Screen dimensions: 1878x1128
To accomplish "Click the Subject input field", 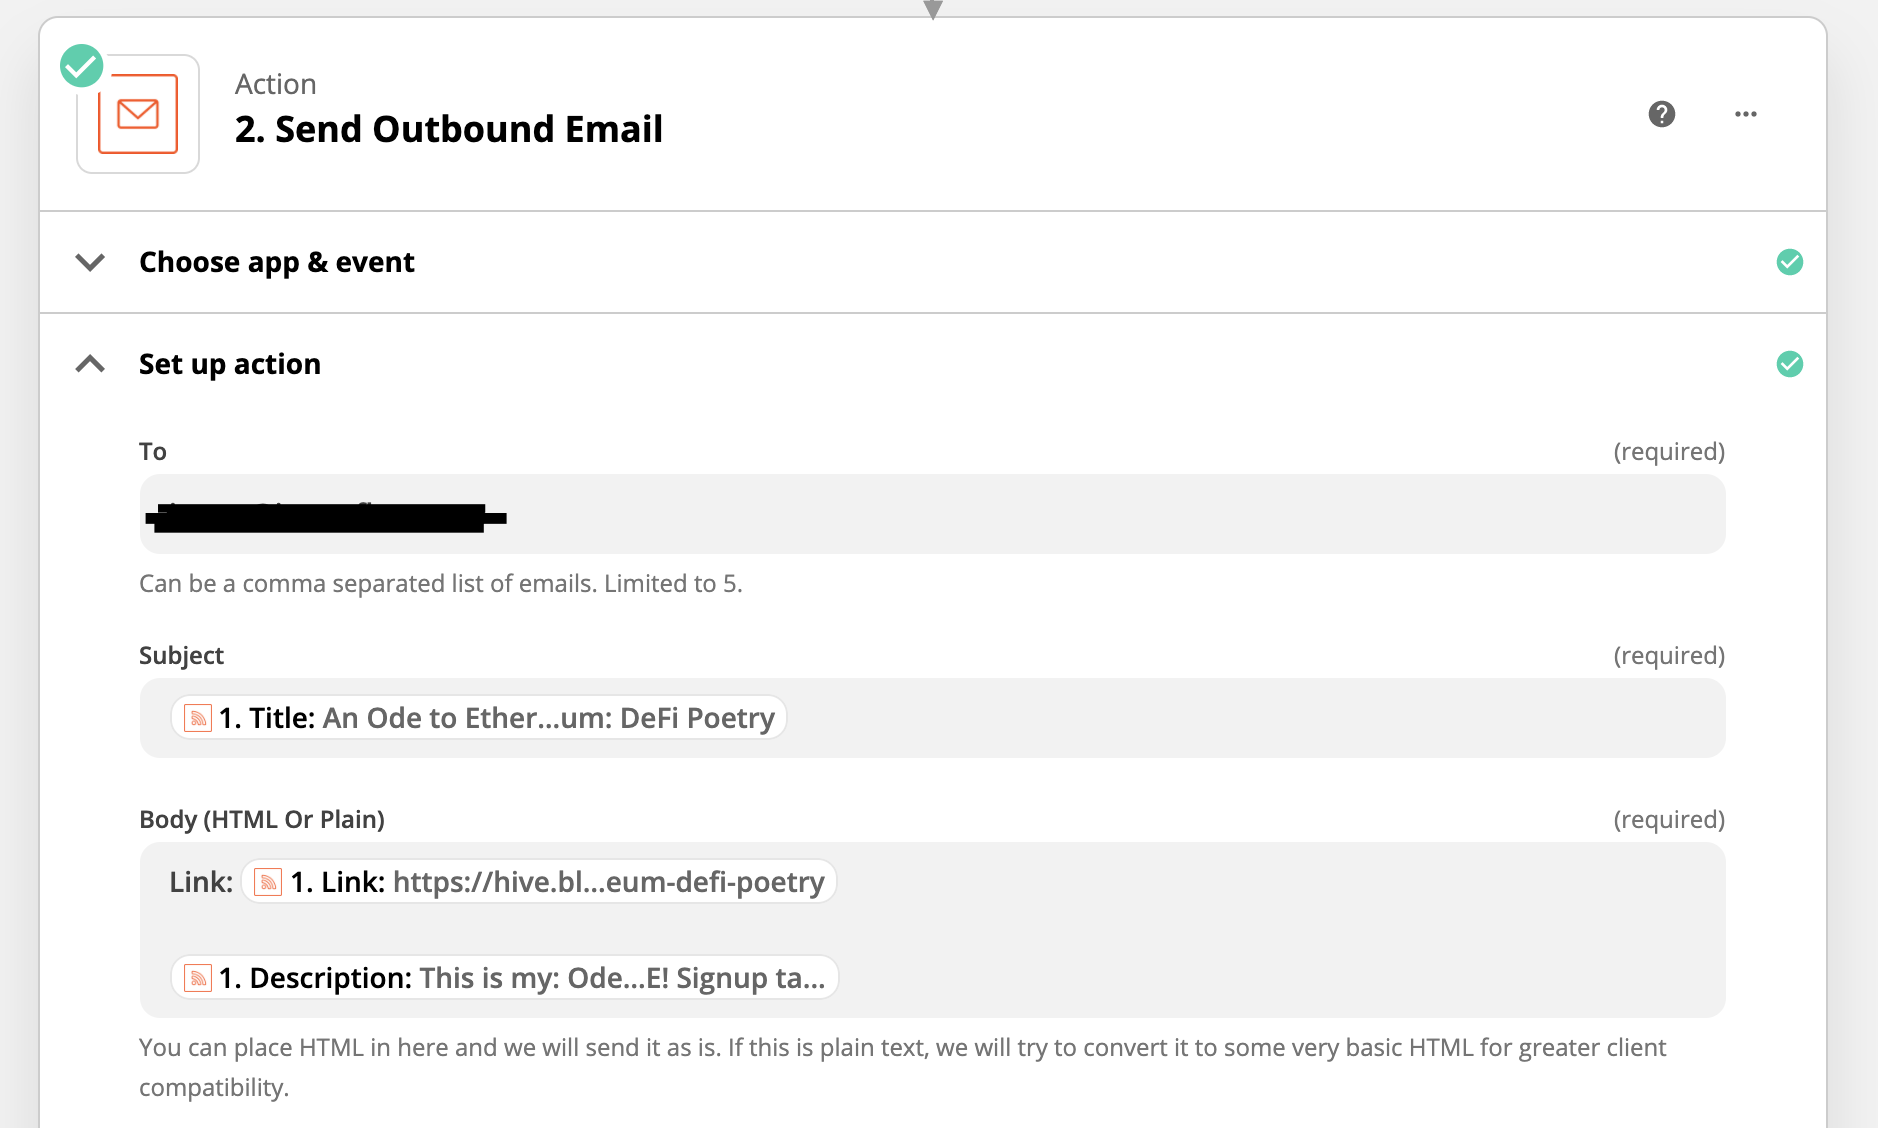I will (x=932, y=718).
